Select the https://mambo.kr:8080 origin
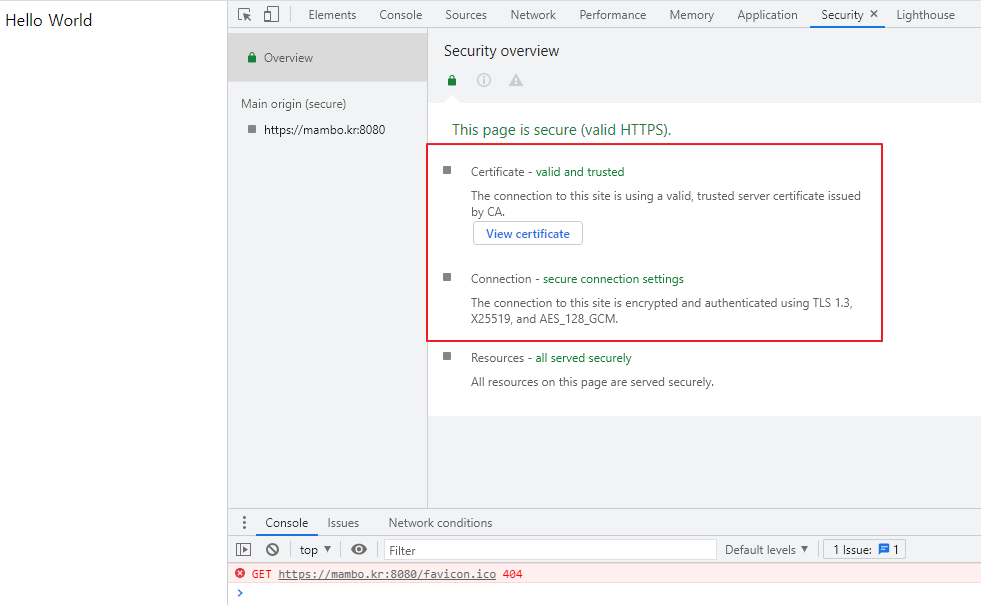The image size is (981, 605). [324, 130]
